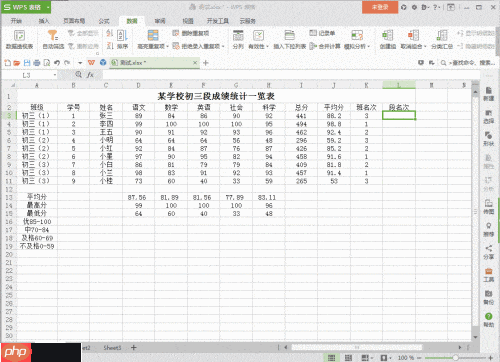Screen dimensions: 500x362
Task: Click the redo arrow icon
Action: 67,63
